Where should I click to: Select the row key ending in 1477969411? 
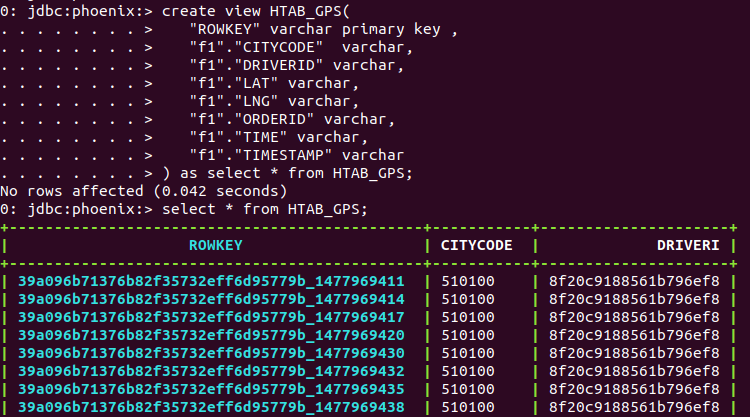211,281
